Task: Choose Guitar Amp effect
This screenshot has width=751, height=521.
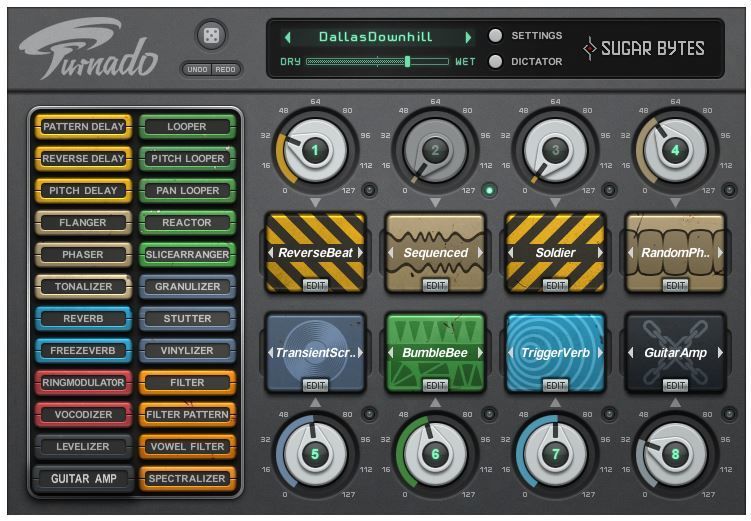Action: tap(83, 478)
